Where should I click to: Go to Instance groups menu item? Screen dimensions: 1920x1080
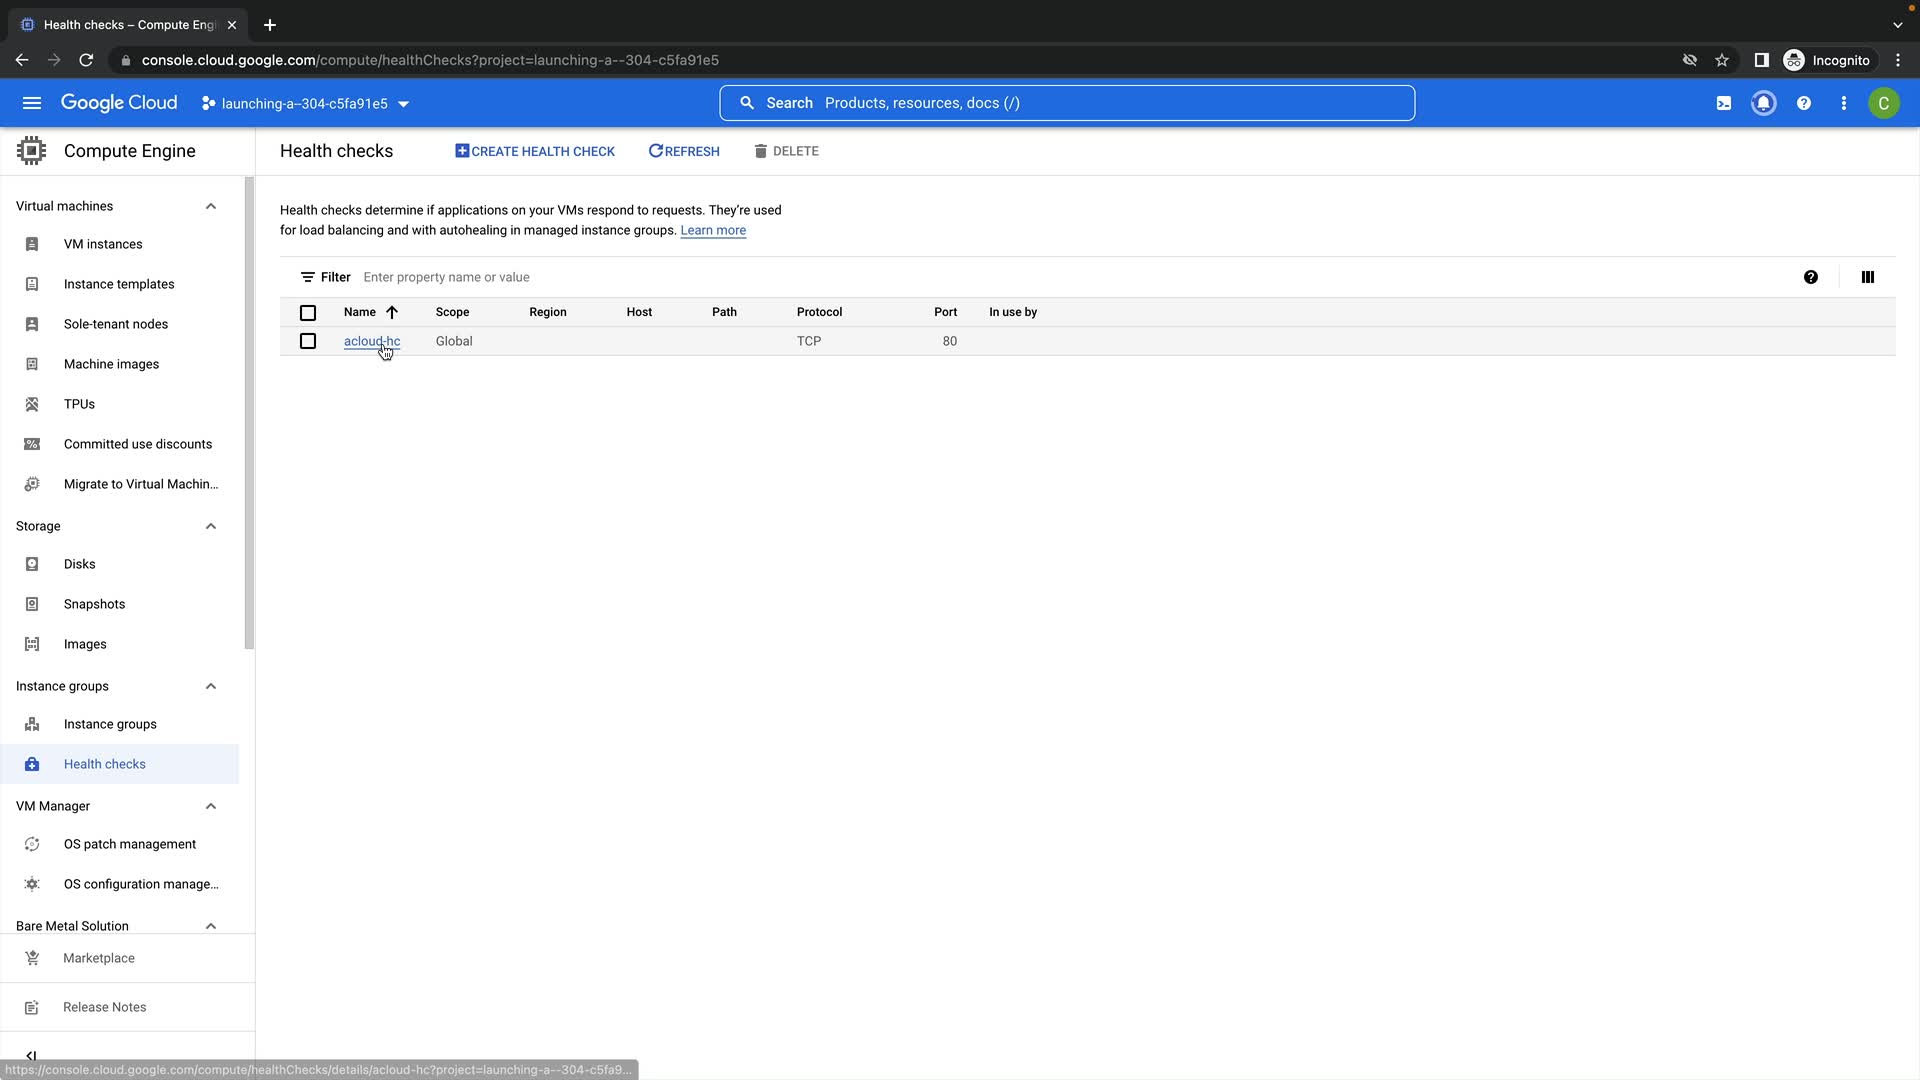[x=110, y=724]
